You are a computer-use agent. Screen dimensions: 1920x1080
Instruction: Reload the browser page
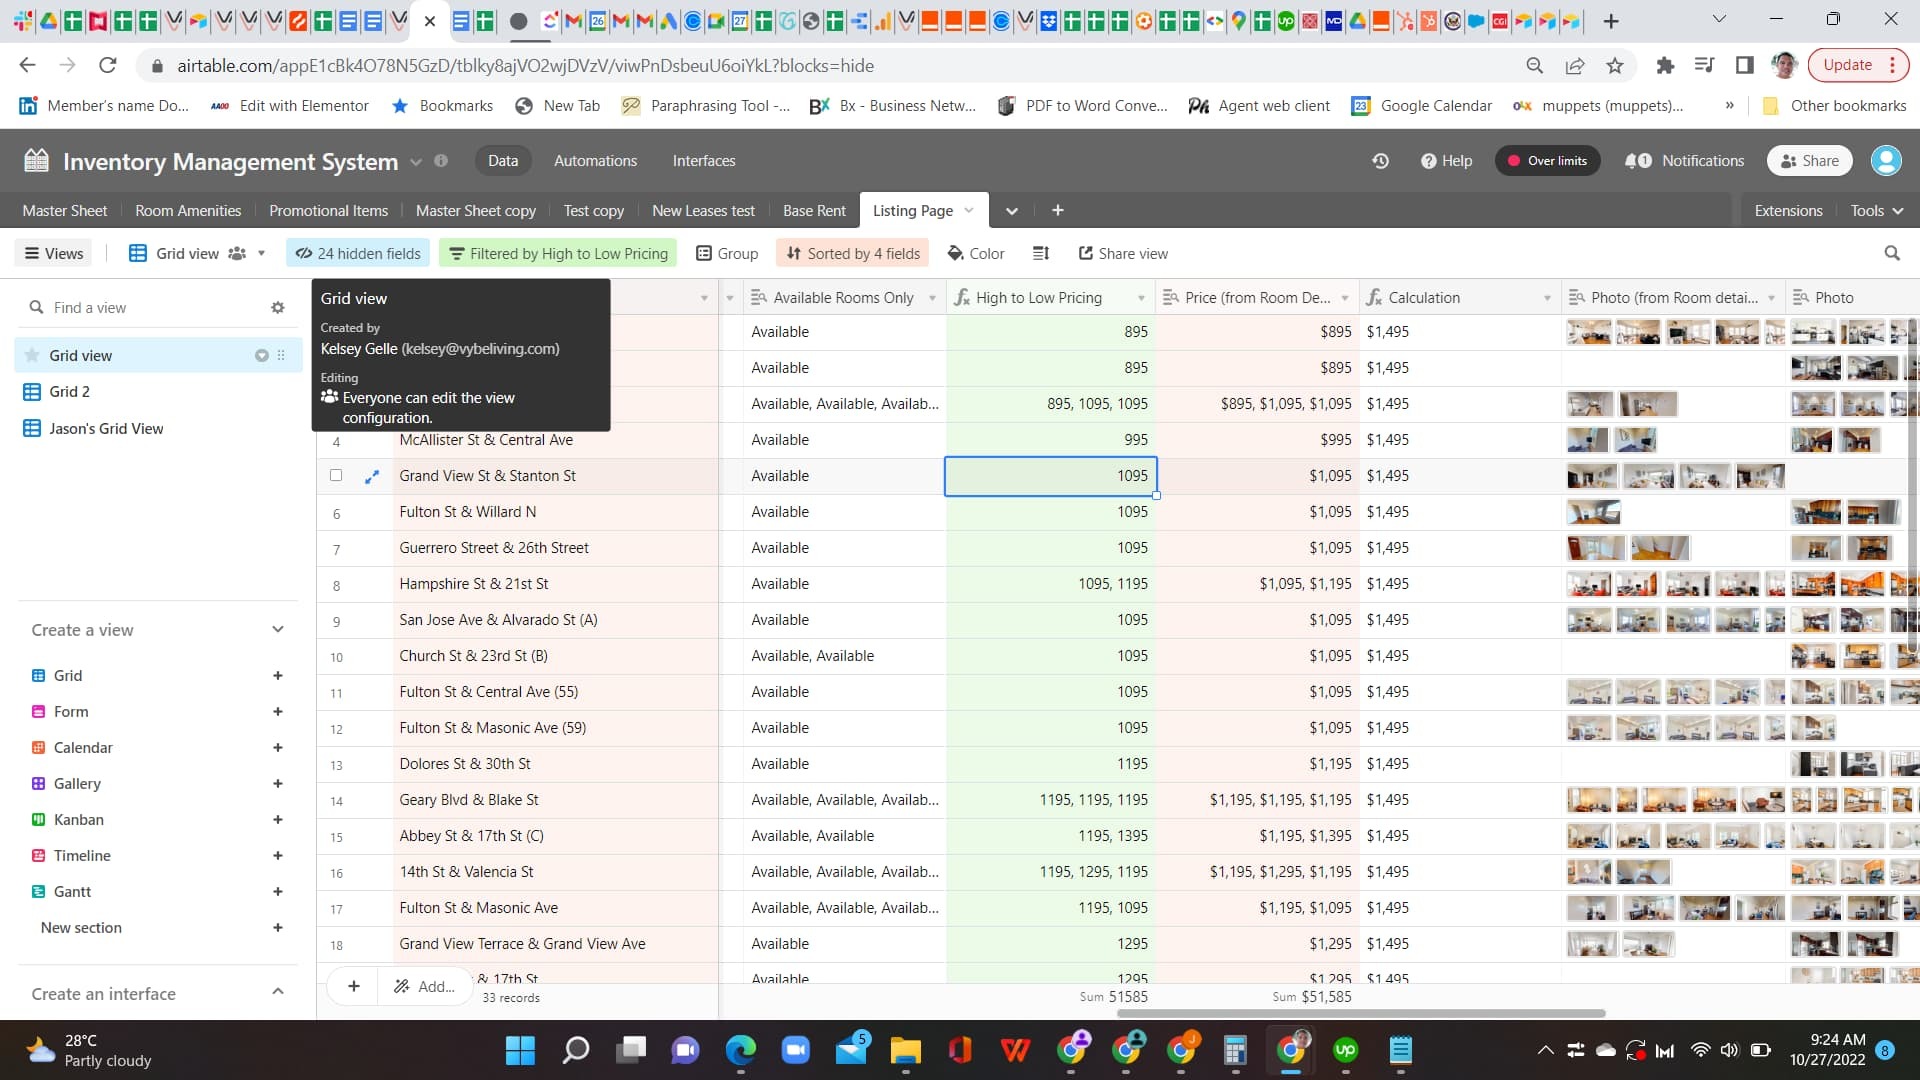click(107, 66)
